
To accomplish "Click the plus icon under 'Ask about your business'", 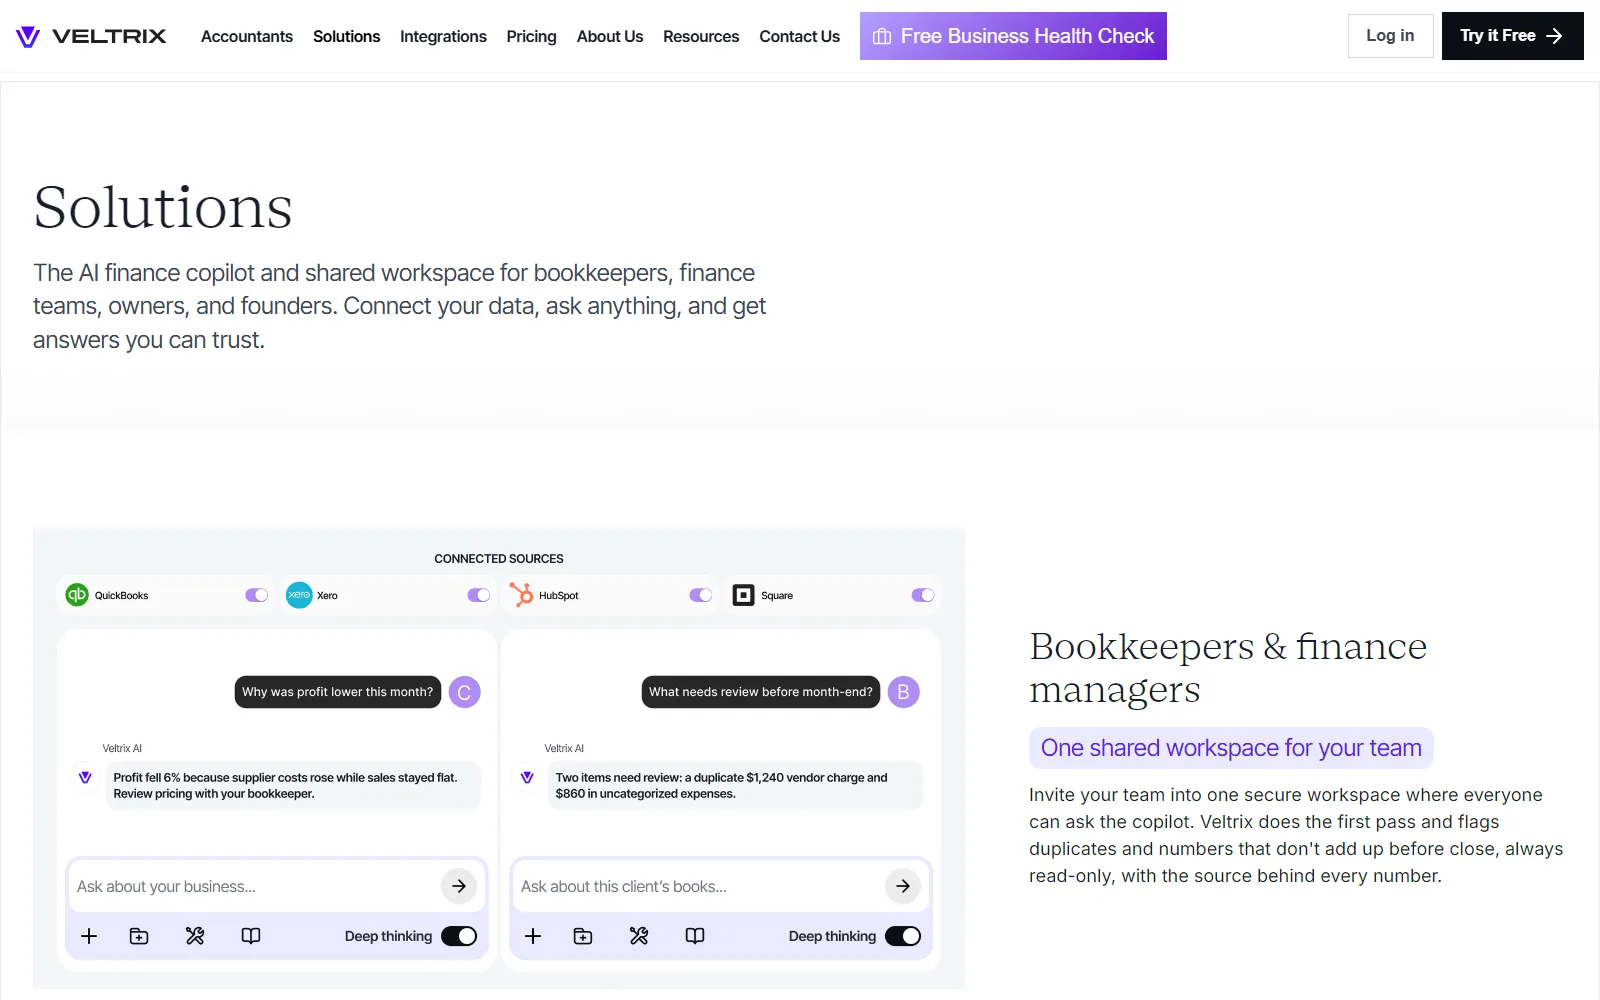I will click(89, 936).
